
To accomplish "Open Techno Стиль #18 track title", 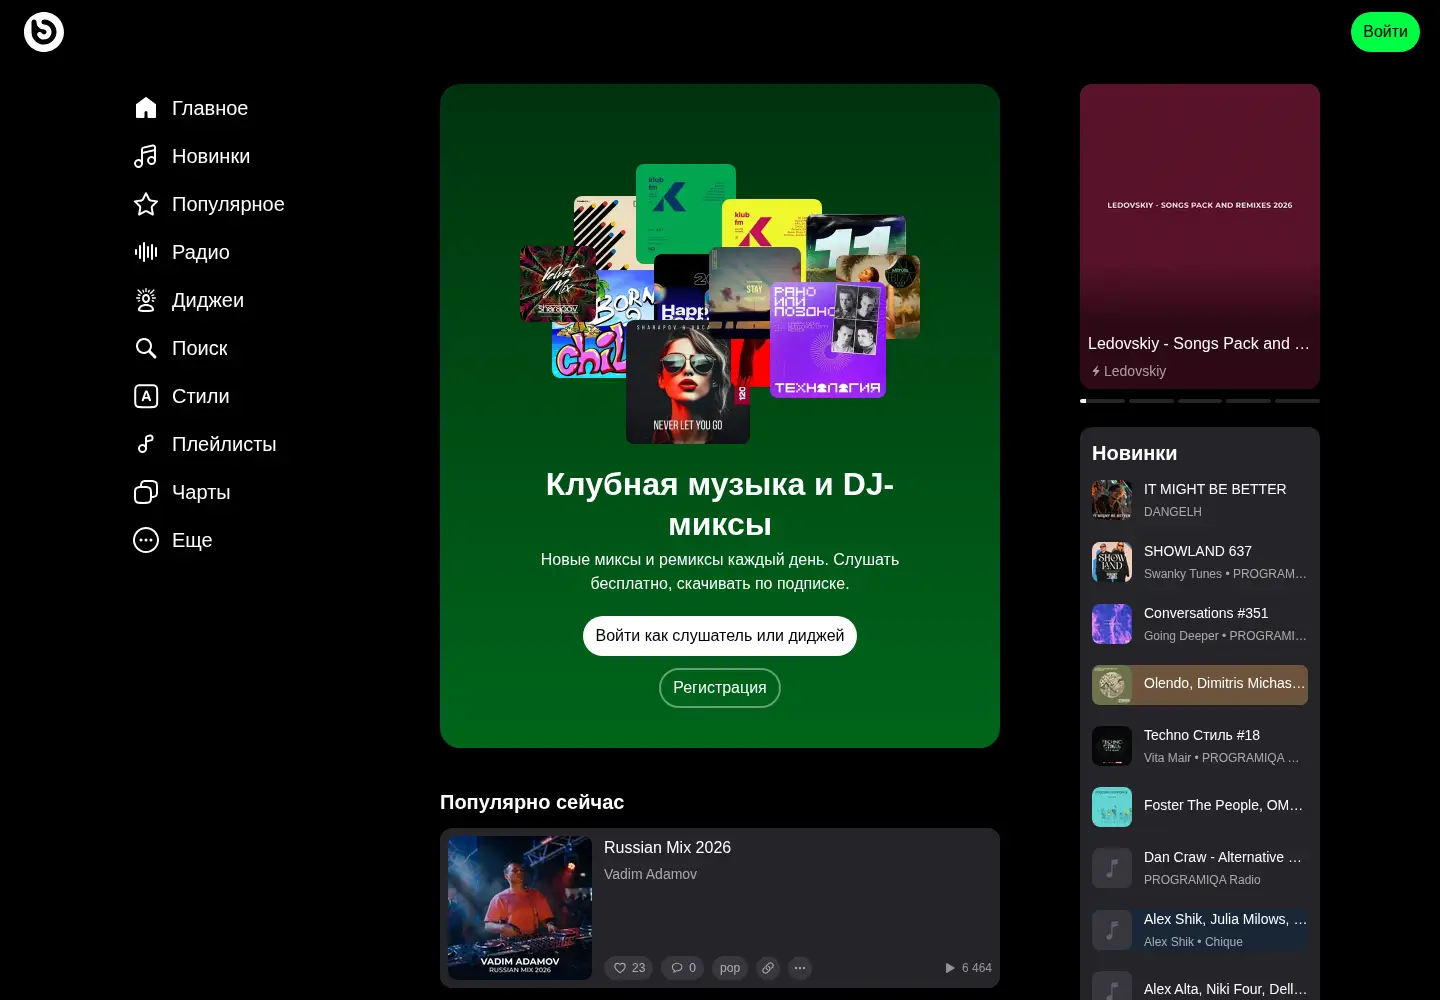I will click(1202, 735).
